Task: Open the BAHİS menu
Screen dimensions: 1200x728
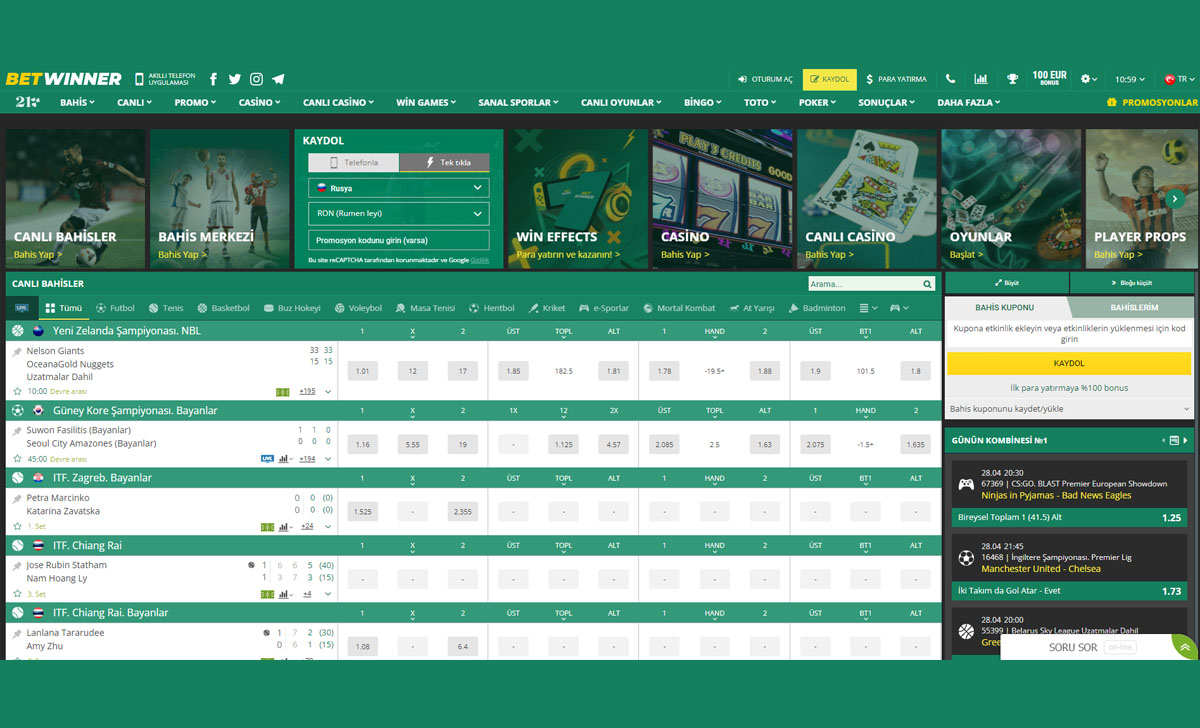Action: tap(77, 102)
